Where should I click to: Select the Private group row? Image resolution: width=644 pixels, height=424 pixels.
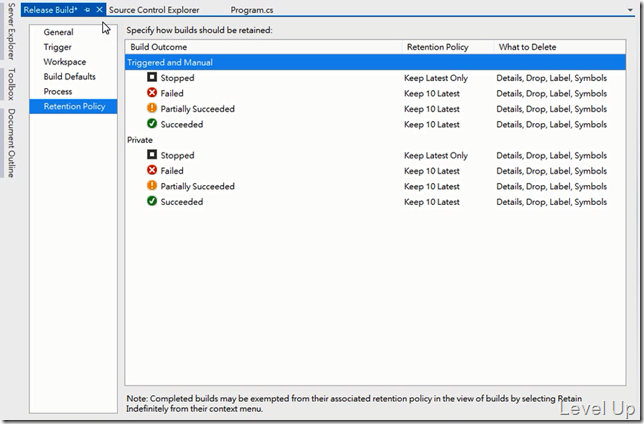(375, 140)
